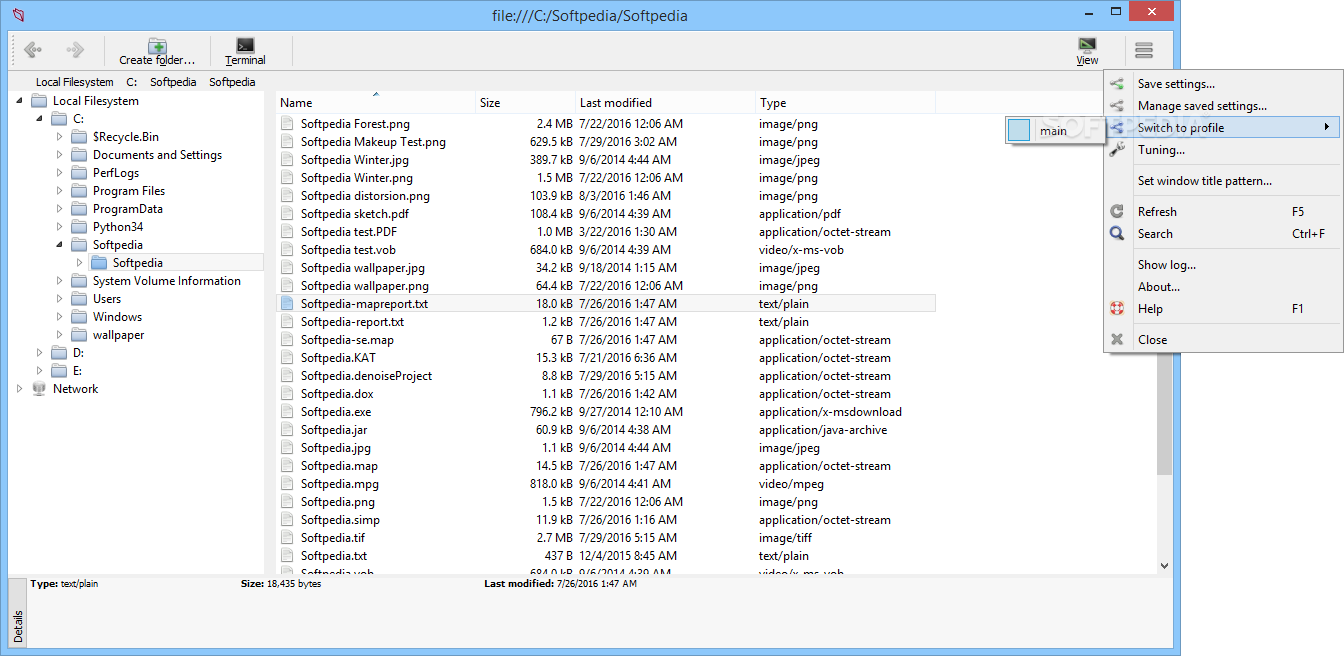This screenshot has height=656, width=1344.
Task: Open the Switch to profile submenu arrow
Action: pos(1327,127)
